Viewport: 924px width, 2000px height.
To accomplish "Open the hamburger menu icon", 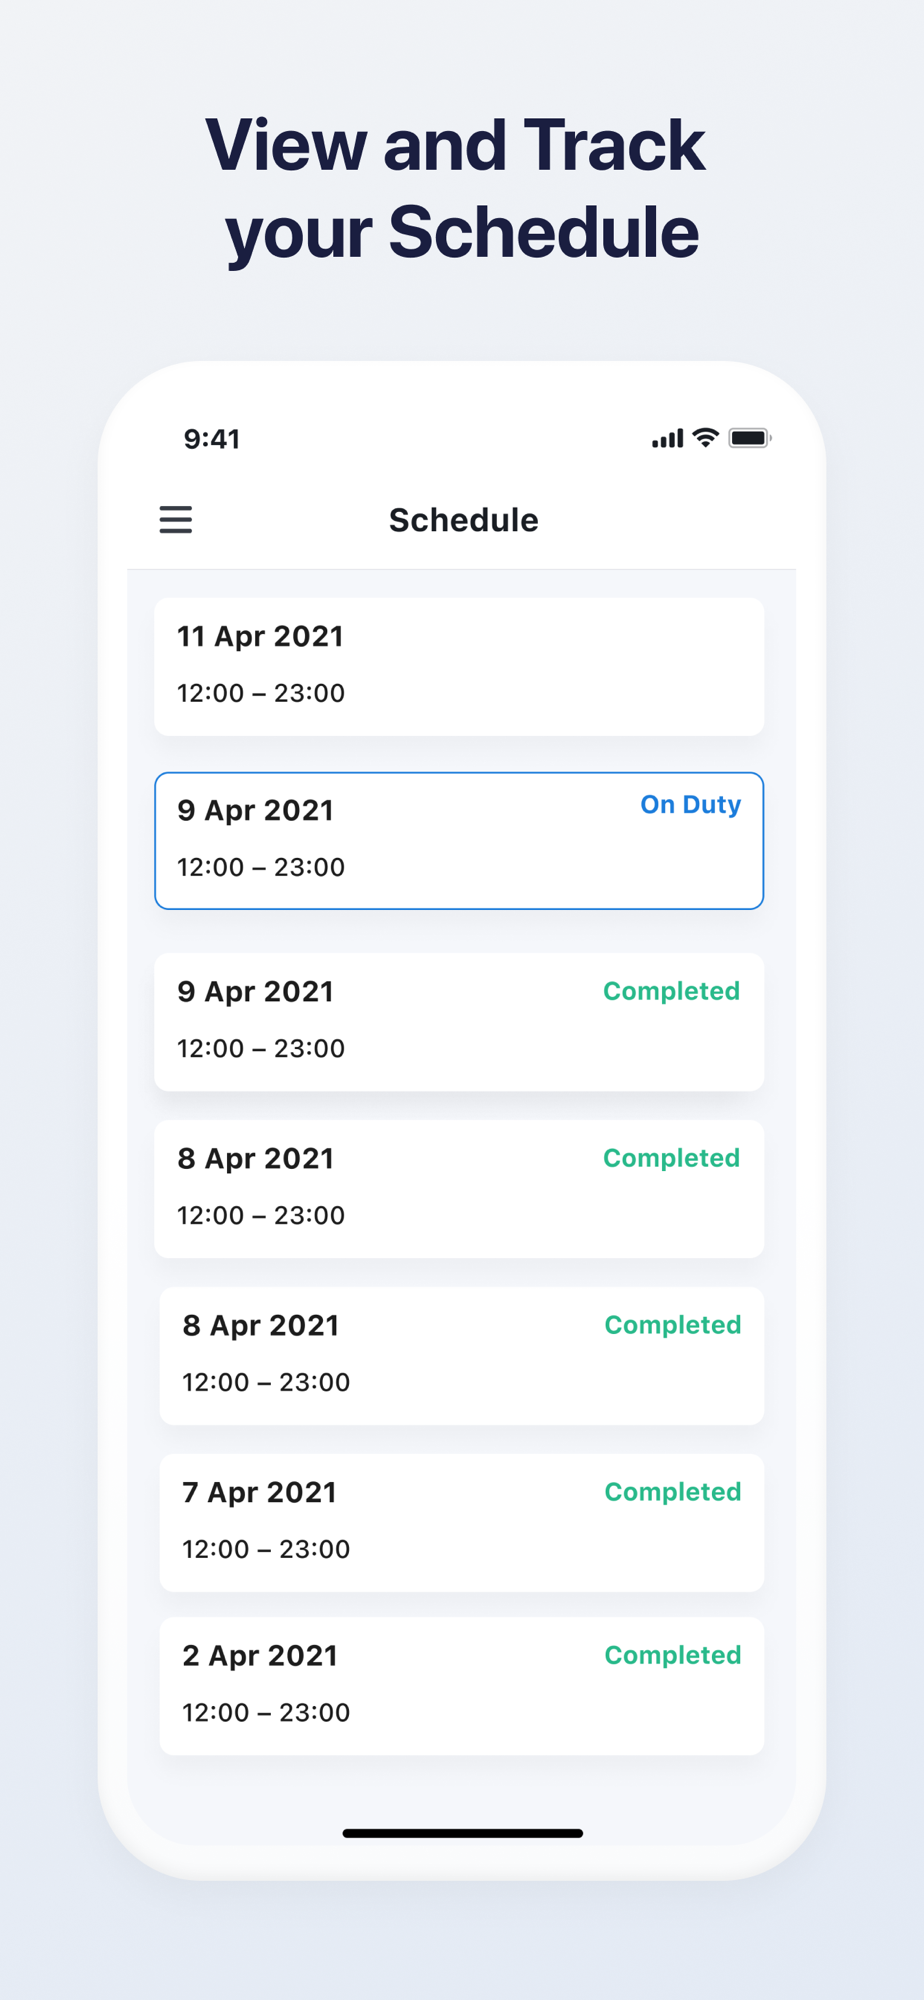I will (x=176, y=520).
